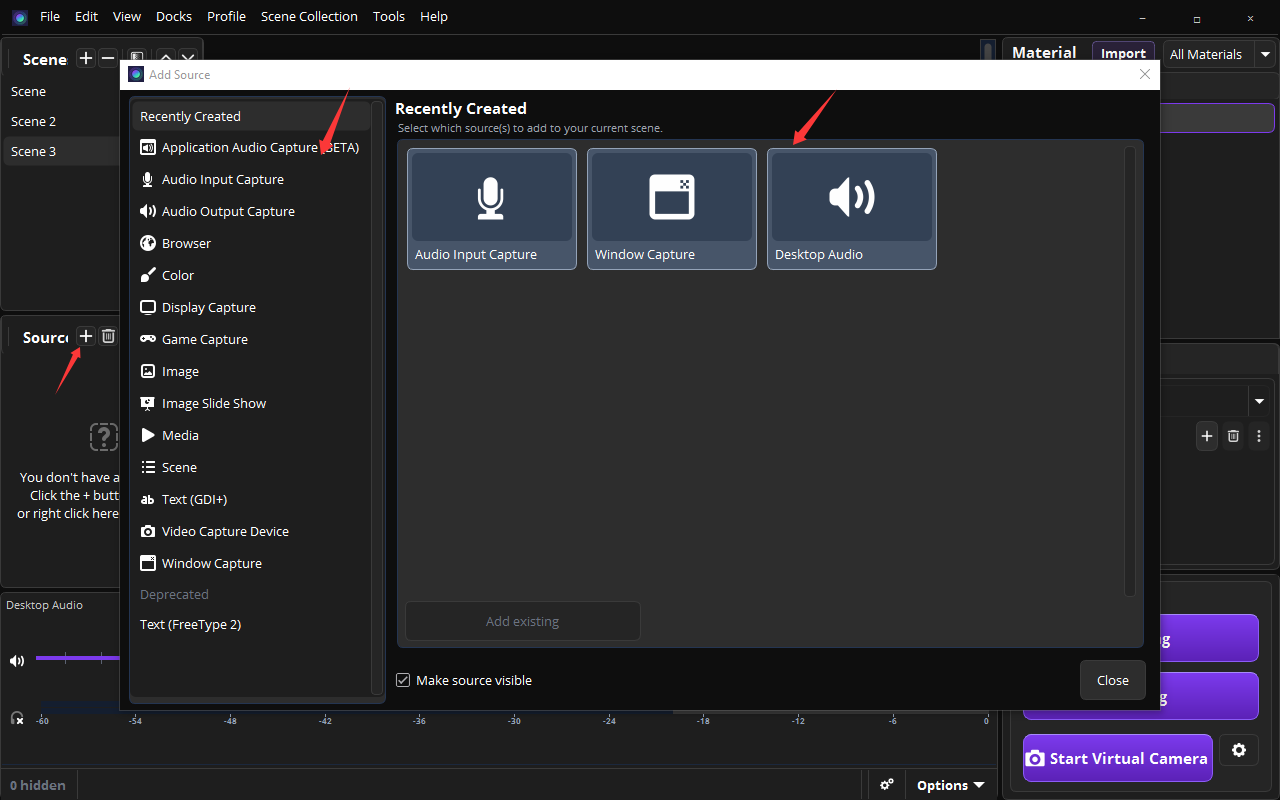Choose Image Slide Show source type
Screen dimensions: 1280x800
[x=250, y=403]
